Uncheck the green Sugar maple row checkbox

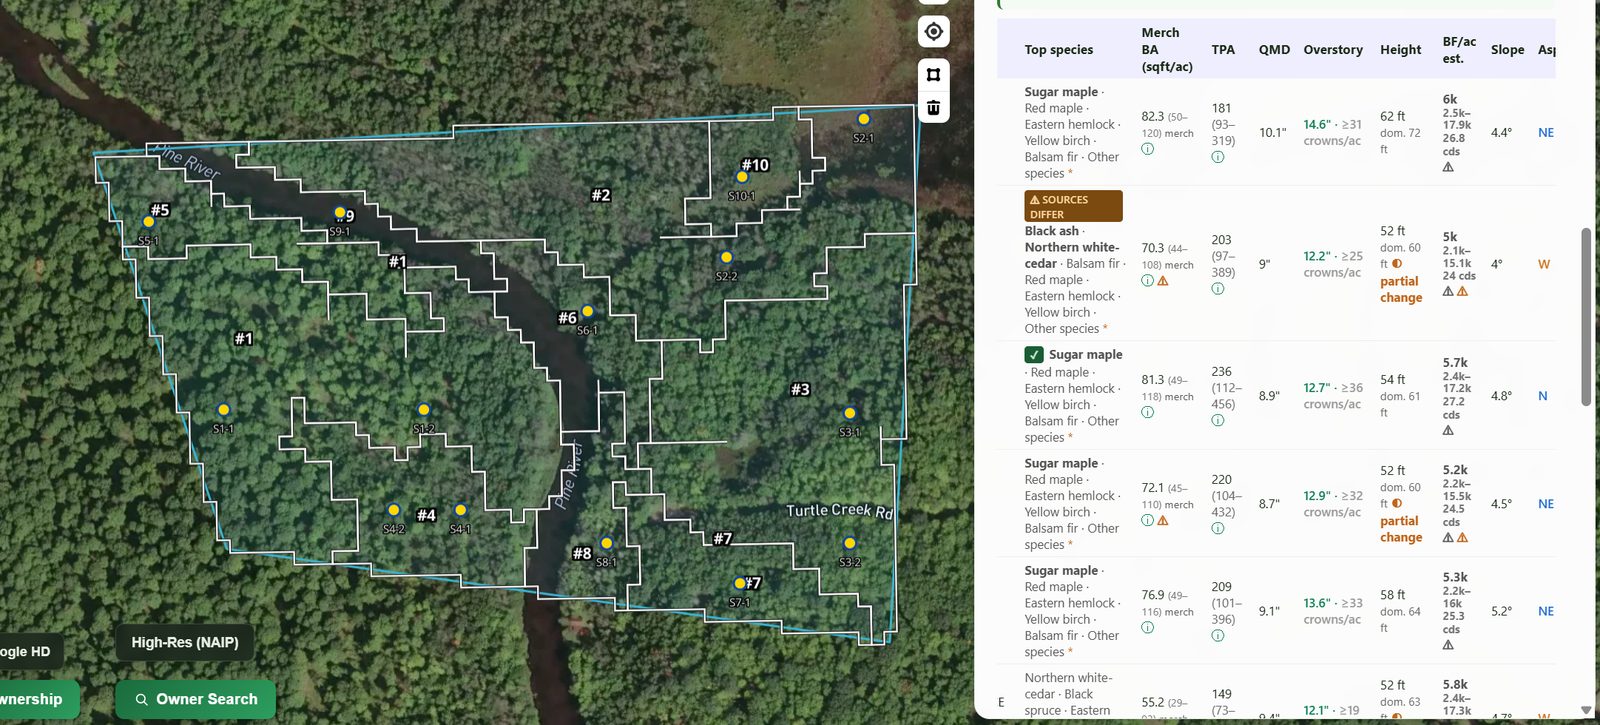(x=1034, y=355)
